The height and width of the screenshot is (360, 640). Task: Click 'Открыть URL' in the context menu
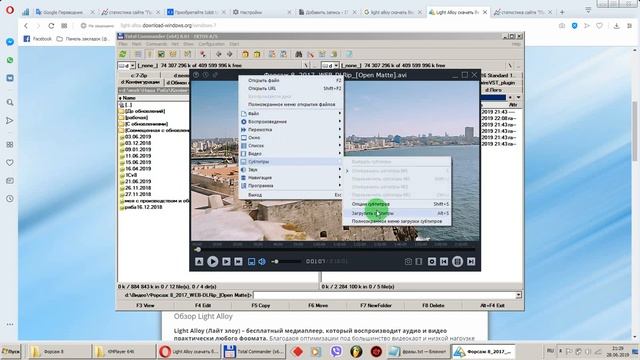[291, 88]
